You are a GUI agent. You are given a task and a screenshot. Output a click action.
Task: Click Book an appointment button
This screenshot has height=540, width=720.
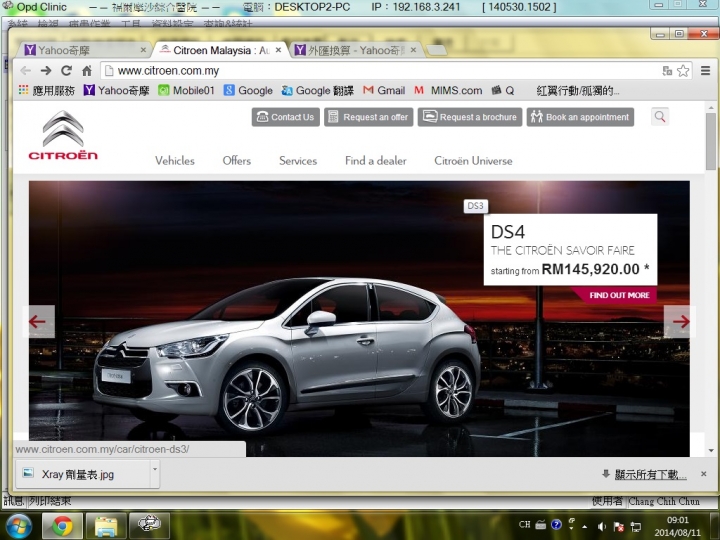tap(580, 117)
